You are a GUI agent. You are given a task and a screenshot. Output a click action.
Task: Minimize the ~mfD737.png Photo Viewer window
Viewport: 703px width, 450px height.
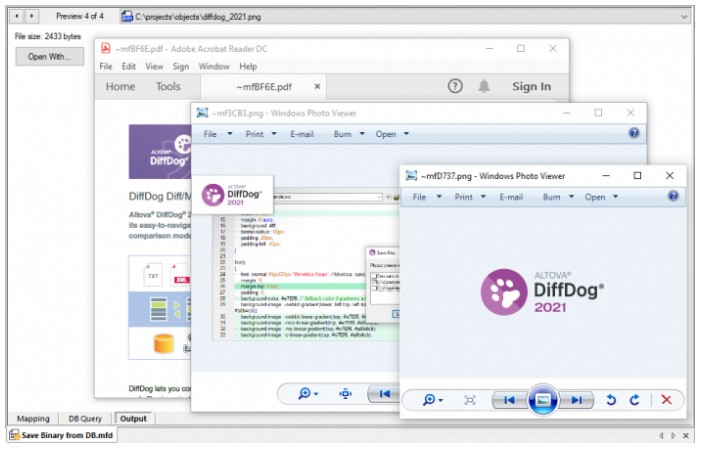606,176
